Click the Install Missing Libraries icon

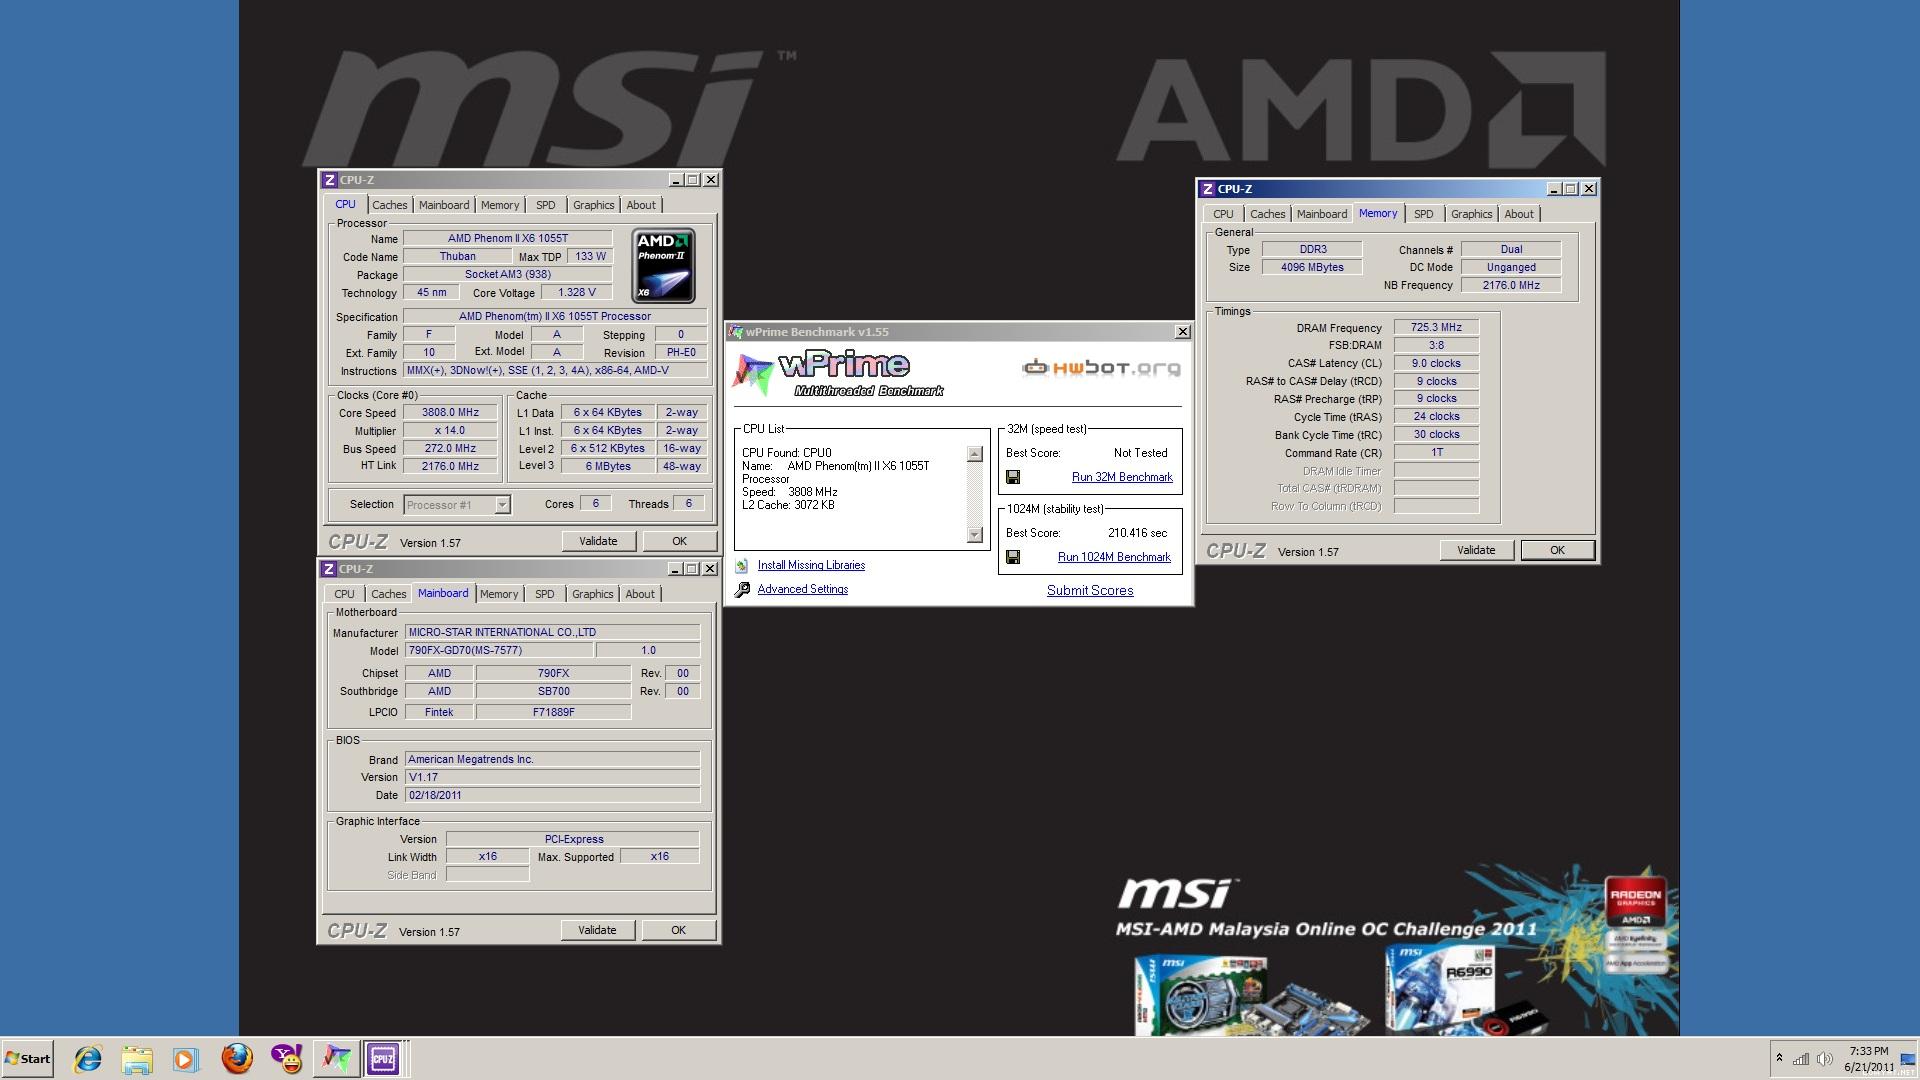[742, 566]
